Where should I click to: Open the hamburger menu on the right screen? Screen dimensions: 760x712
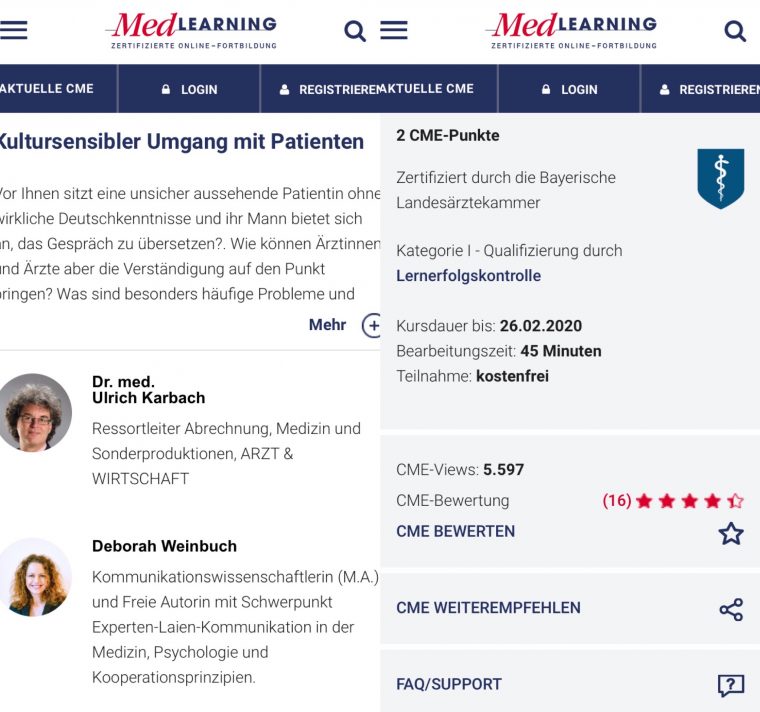click(x=394, y=30)
